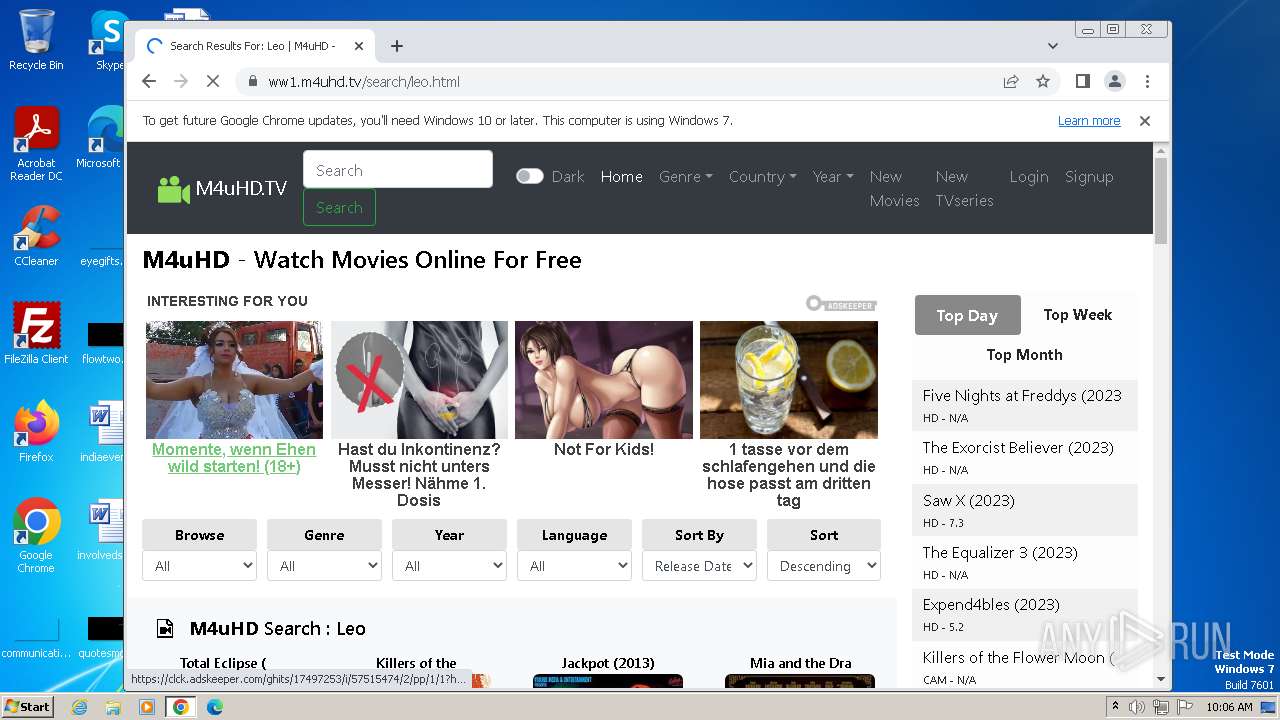The image size is (1280, 720).
Task: Expand the Year nav dropdown
Action: (833, 176)
